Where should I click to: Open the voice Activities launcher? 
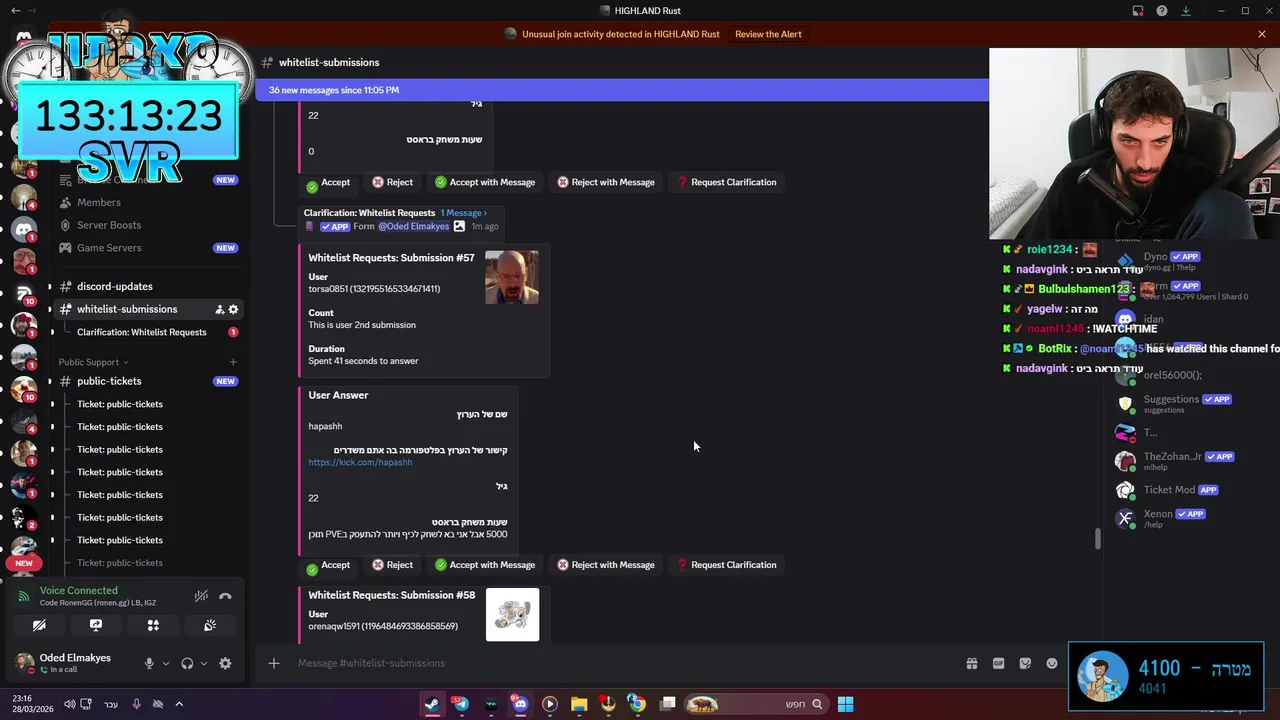(x=153, y=625)
